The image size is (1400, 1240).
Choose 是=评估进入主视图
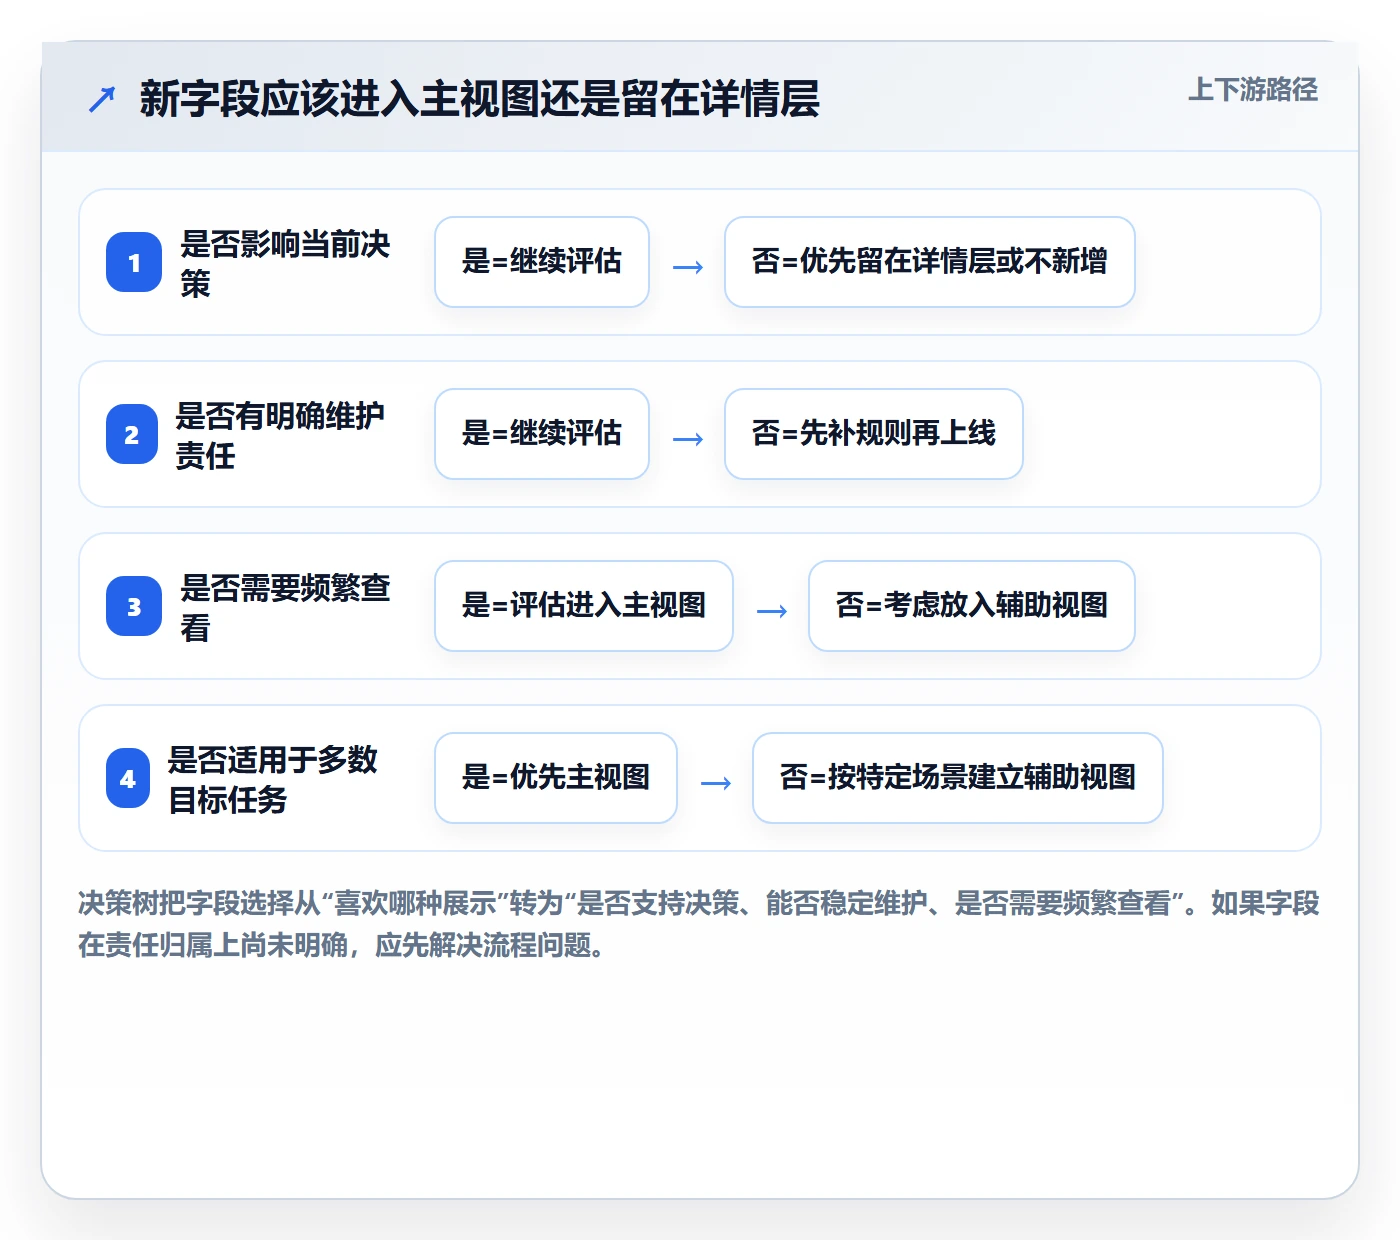click(584, 606)
